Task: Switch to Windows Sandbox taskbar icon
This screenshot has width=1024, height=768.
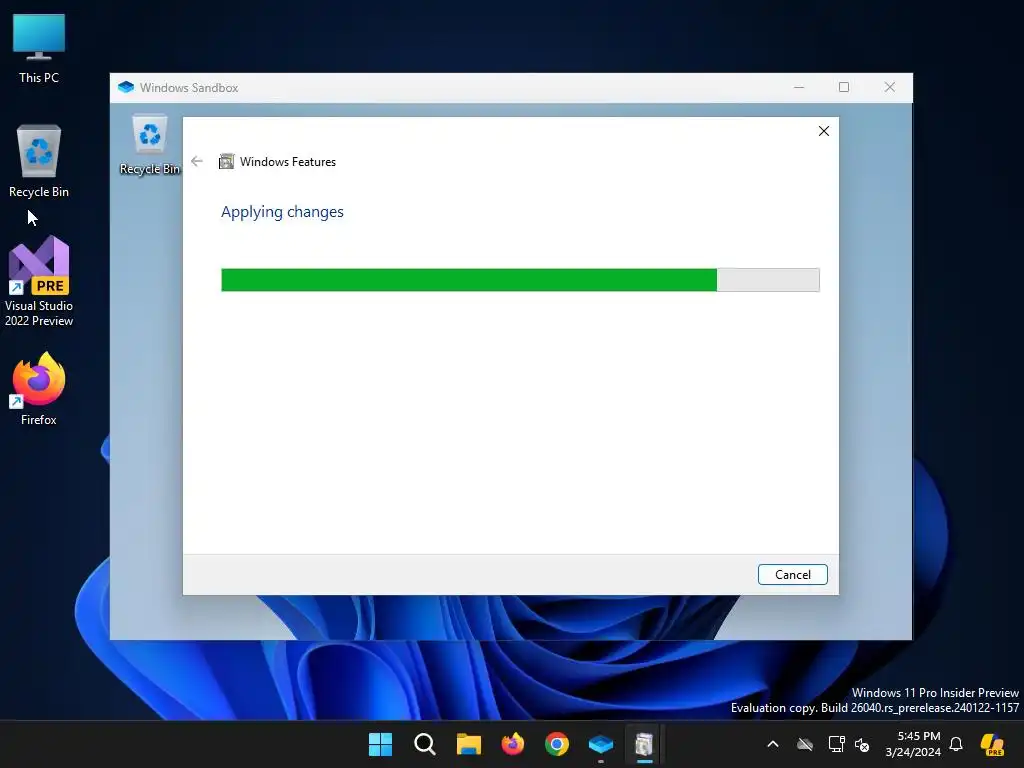Action: click(x=601, y=744)
